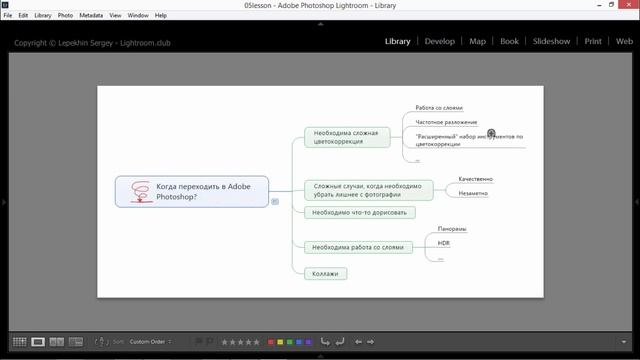
Task: Open the Custom Order sort dropdown
Action: [x=150, y=342]
